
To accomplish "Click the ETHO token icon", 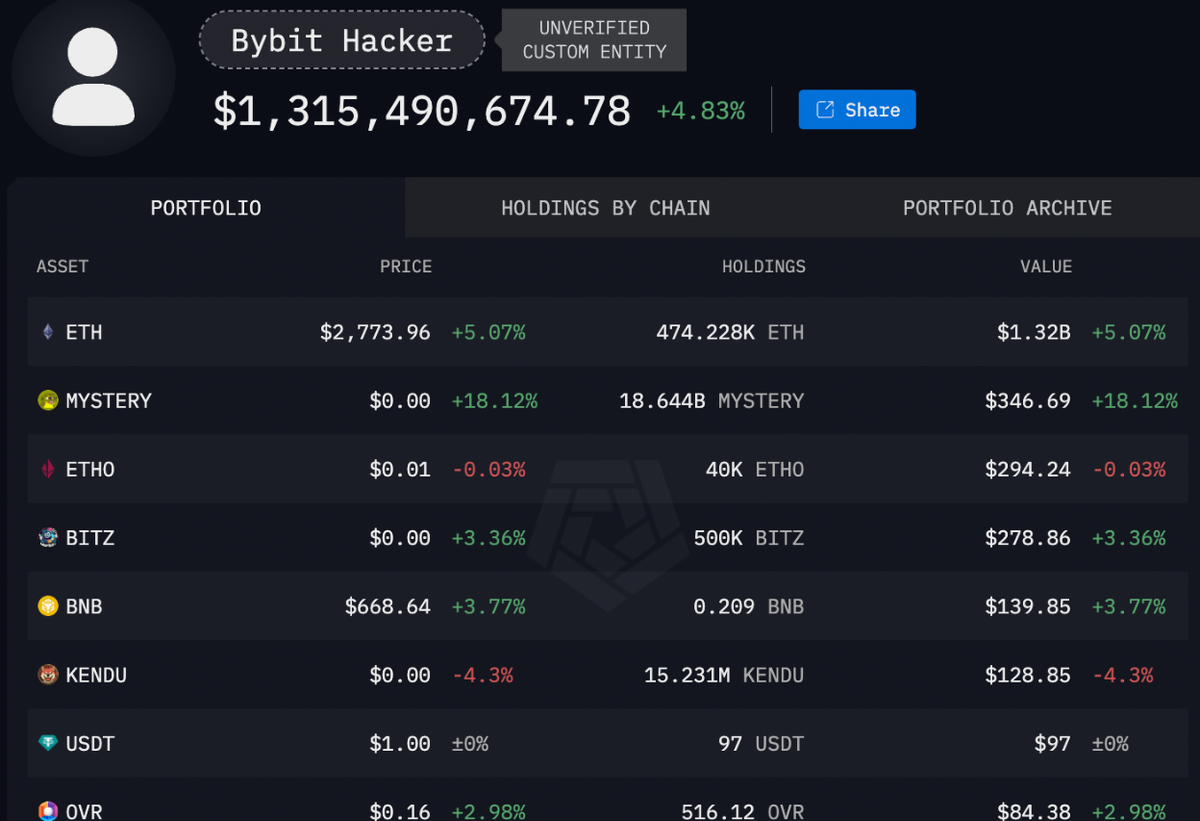I will (47, 469).
